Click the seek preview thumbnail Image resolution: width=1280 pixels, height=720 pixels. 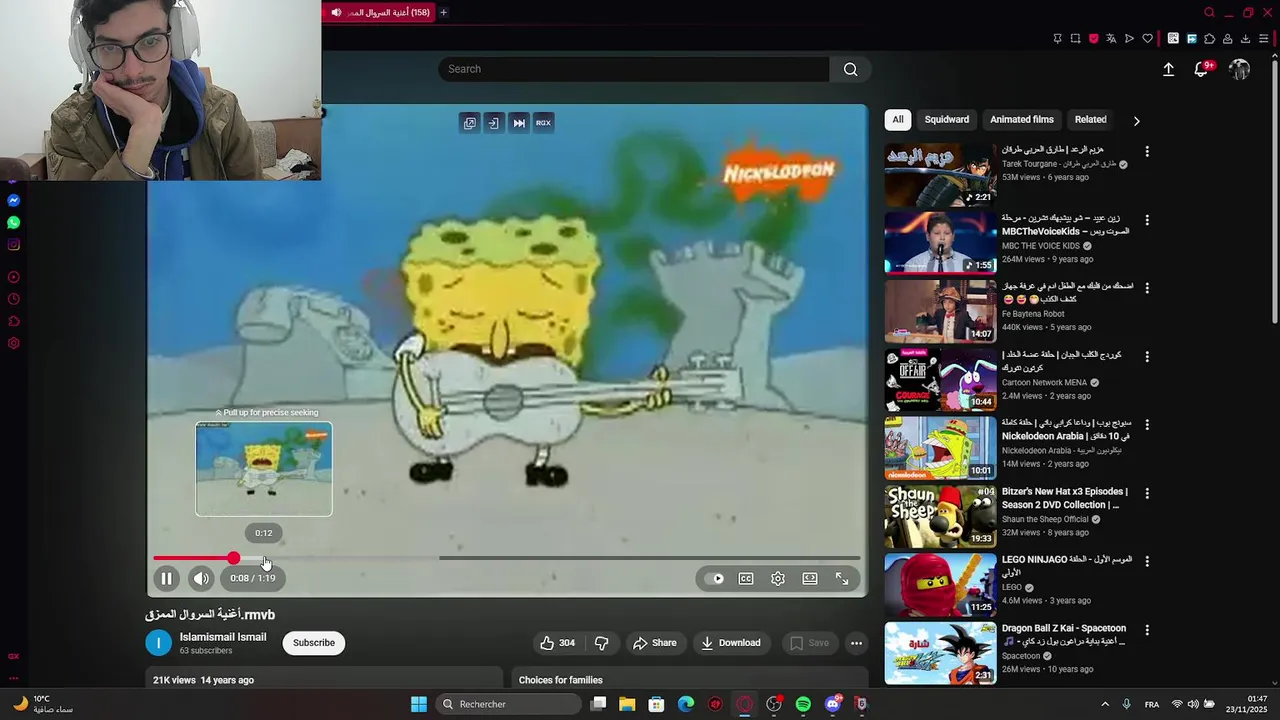click(x=264, y=469)
